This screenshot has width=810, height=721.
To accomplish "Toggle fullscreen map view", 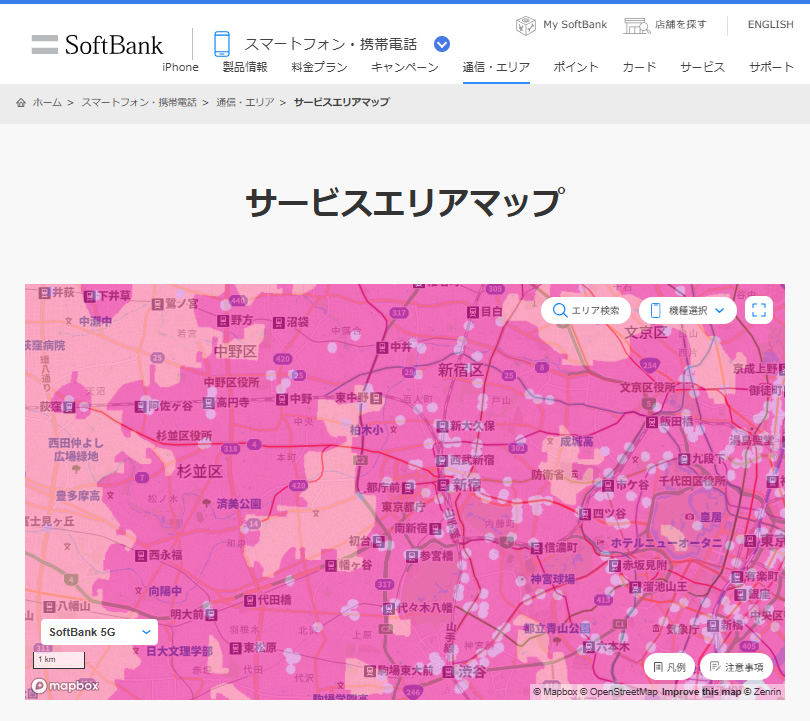I will coord(759,310).
